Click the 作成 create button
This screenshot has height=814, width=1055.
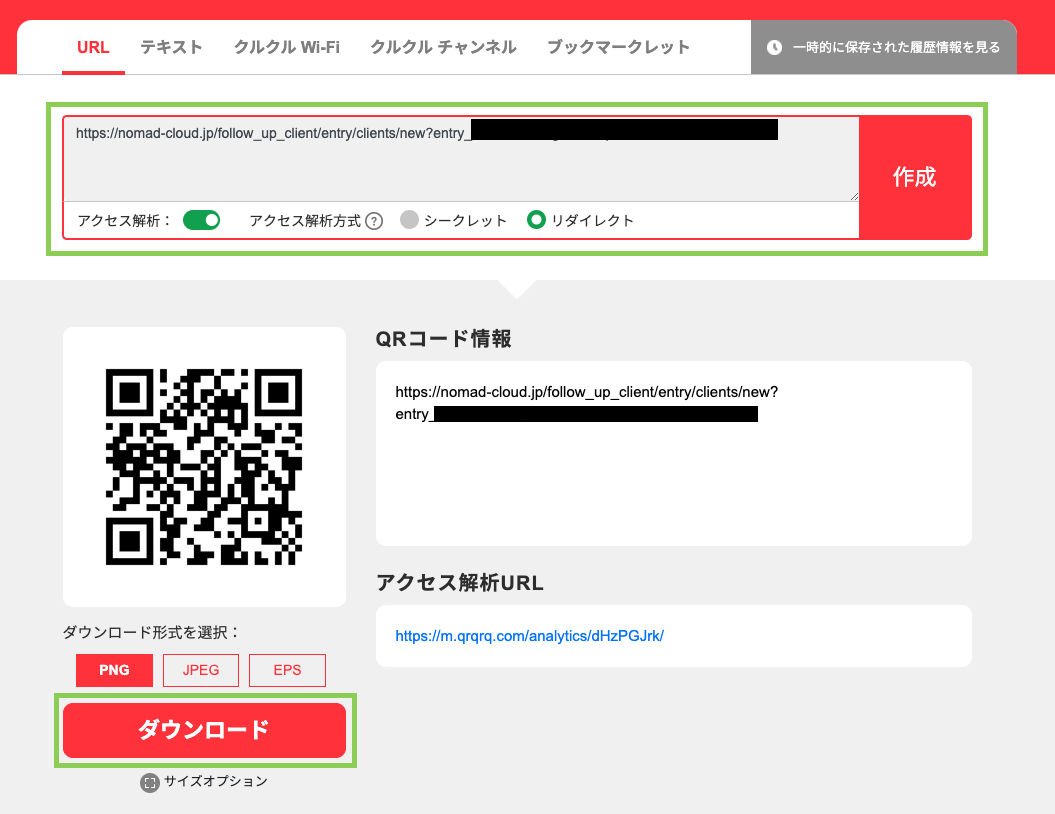coord(915,178)
